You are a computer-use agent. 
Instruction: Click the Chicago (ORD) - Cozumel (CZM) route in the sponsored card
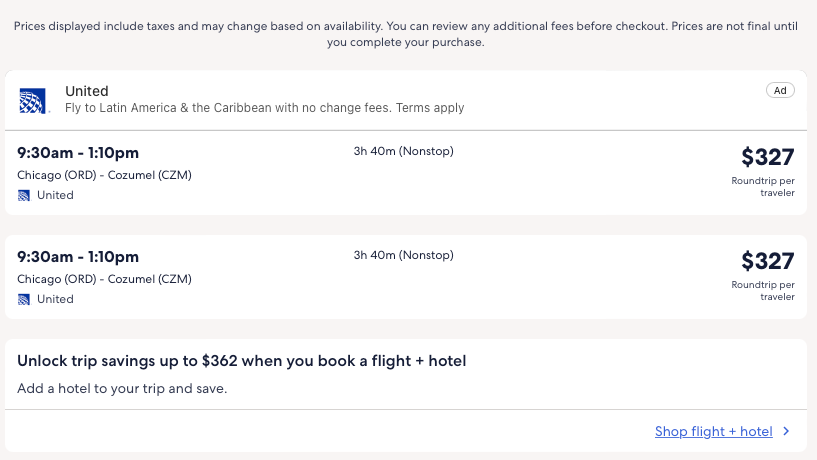point(104,175)
